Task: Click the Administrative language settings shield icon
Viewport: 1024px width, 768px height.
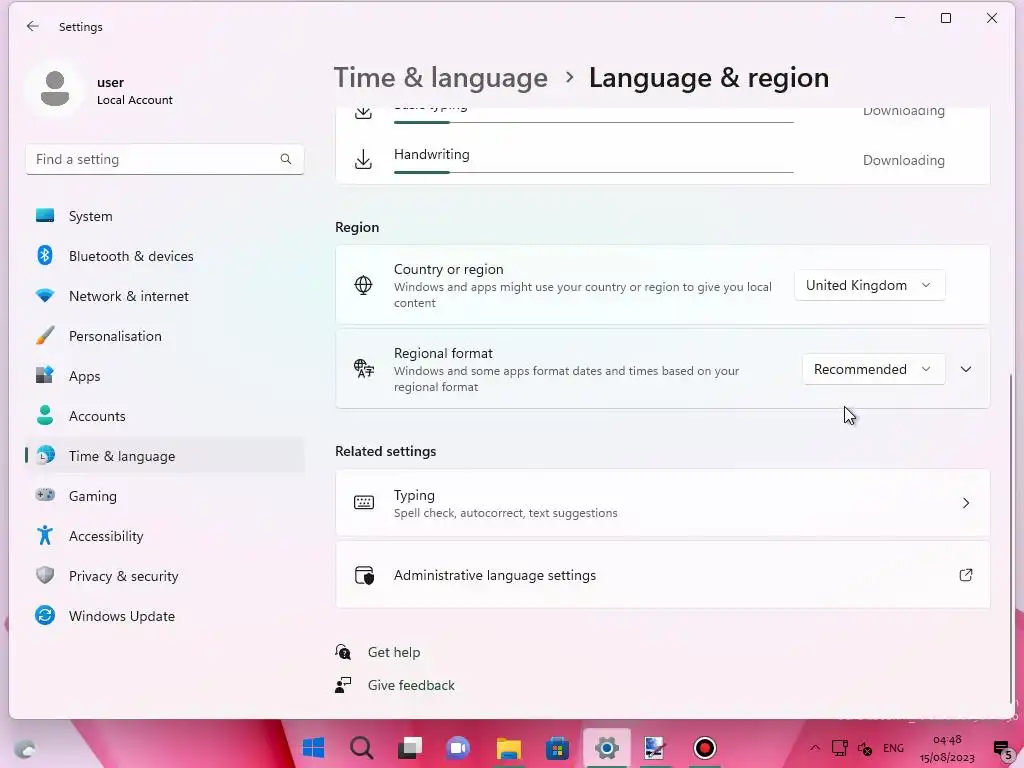Action: click(x=364, y=575)
